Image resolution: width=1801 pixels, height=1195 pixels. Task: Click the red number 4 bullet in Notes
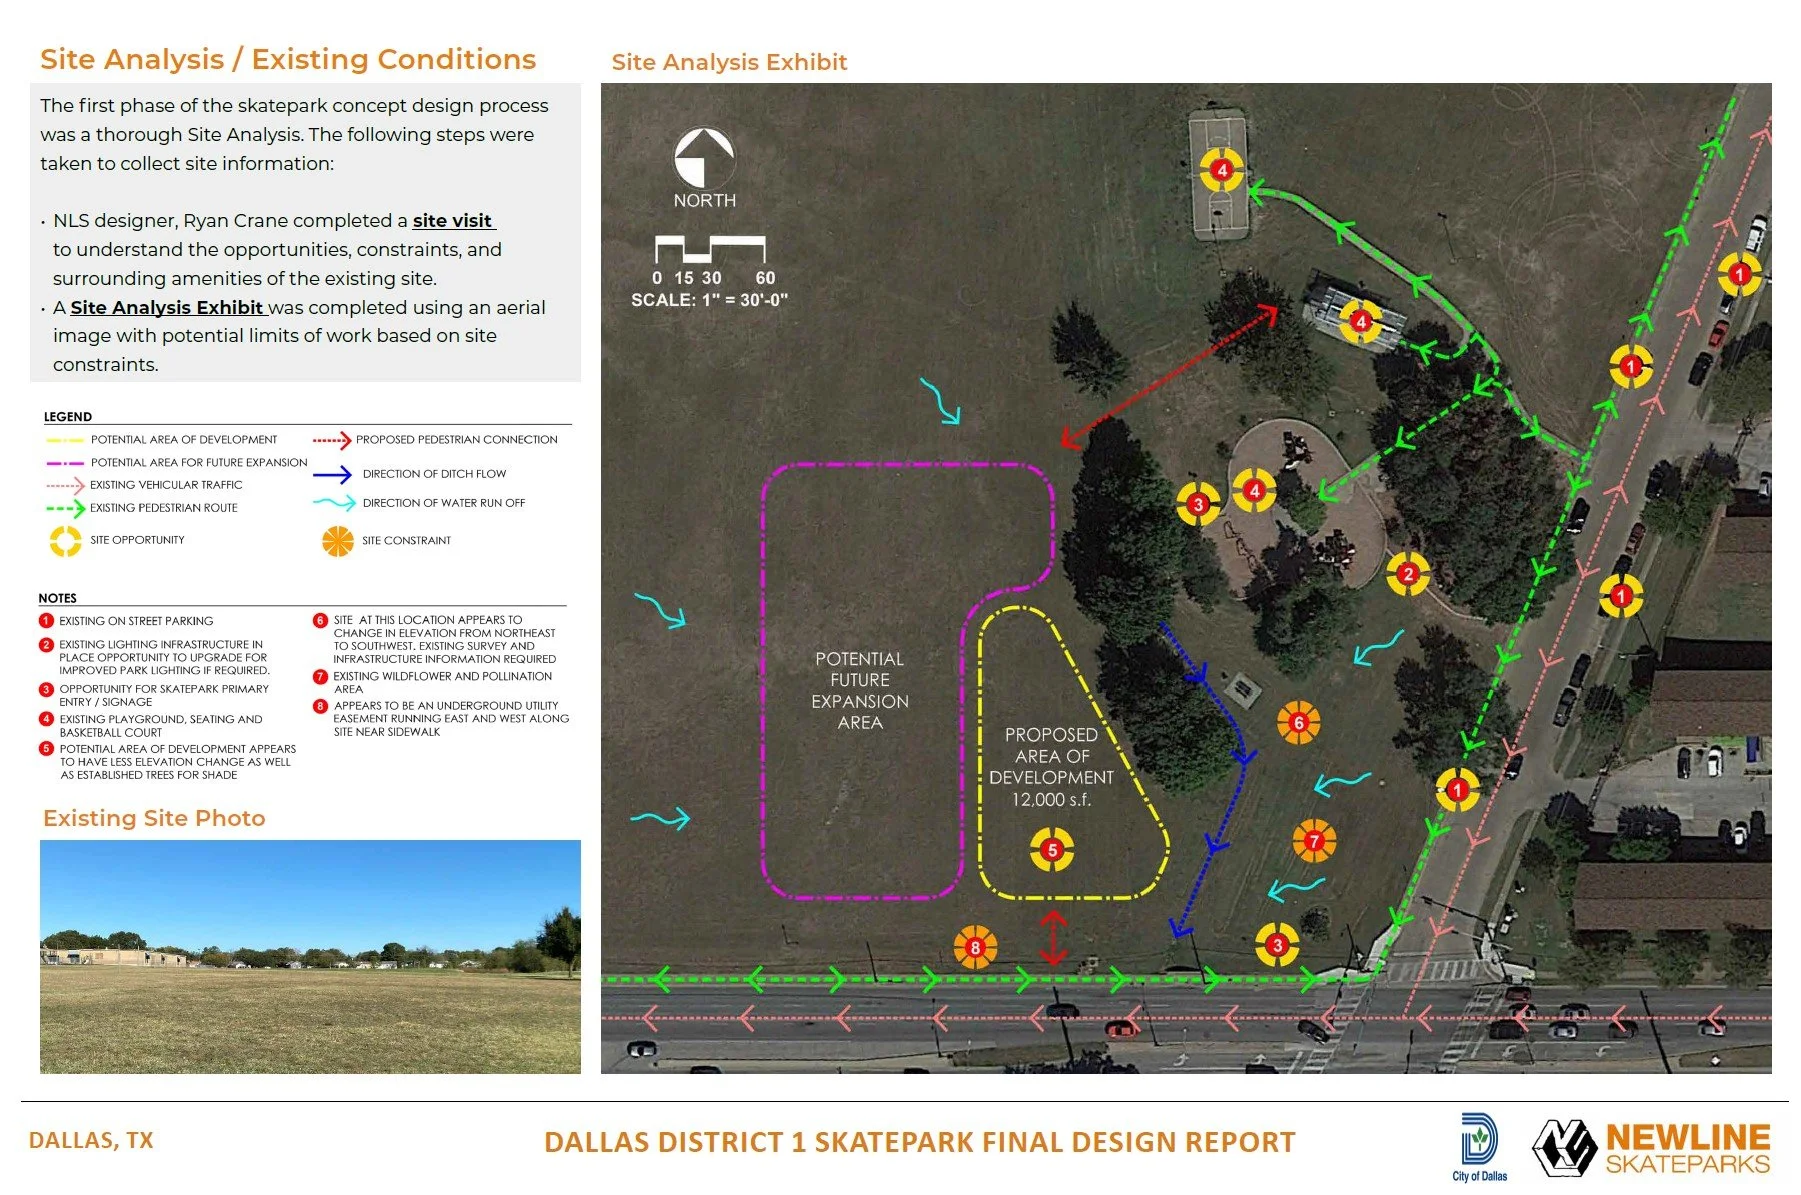(x=46, y=719)
